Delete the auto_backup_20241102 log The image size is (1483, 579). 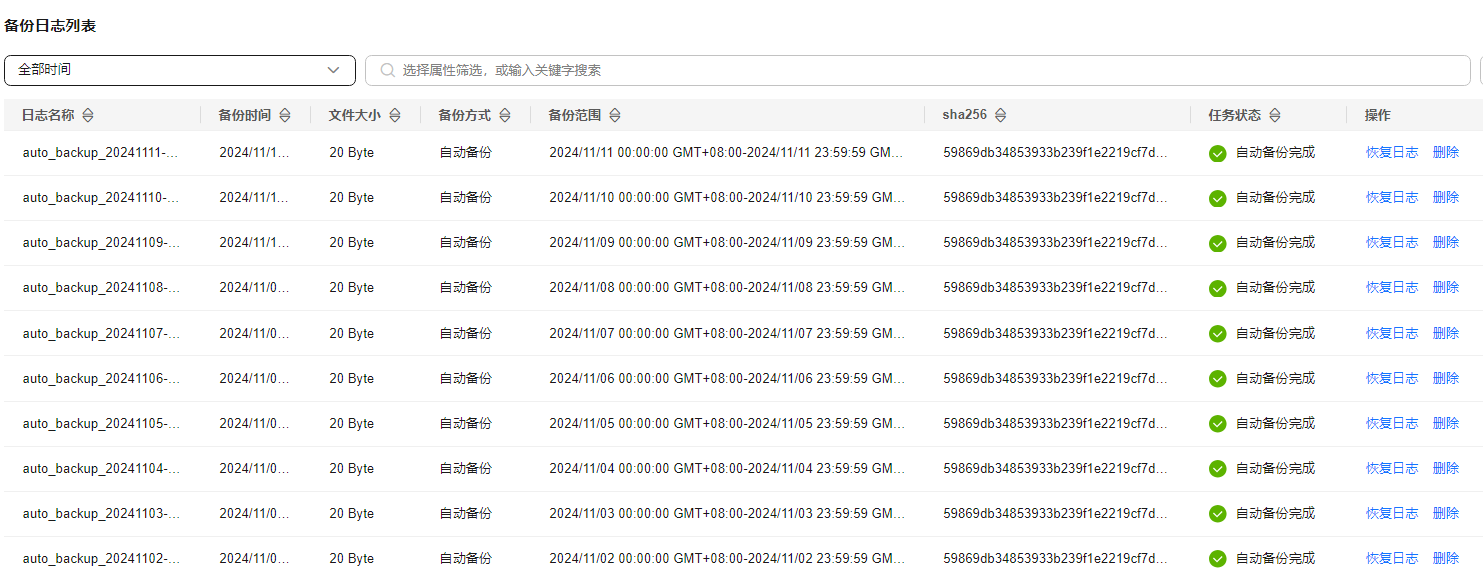tap(1446, 558)
